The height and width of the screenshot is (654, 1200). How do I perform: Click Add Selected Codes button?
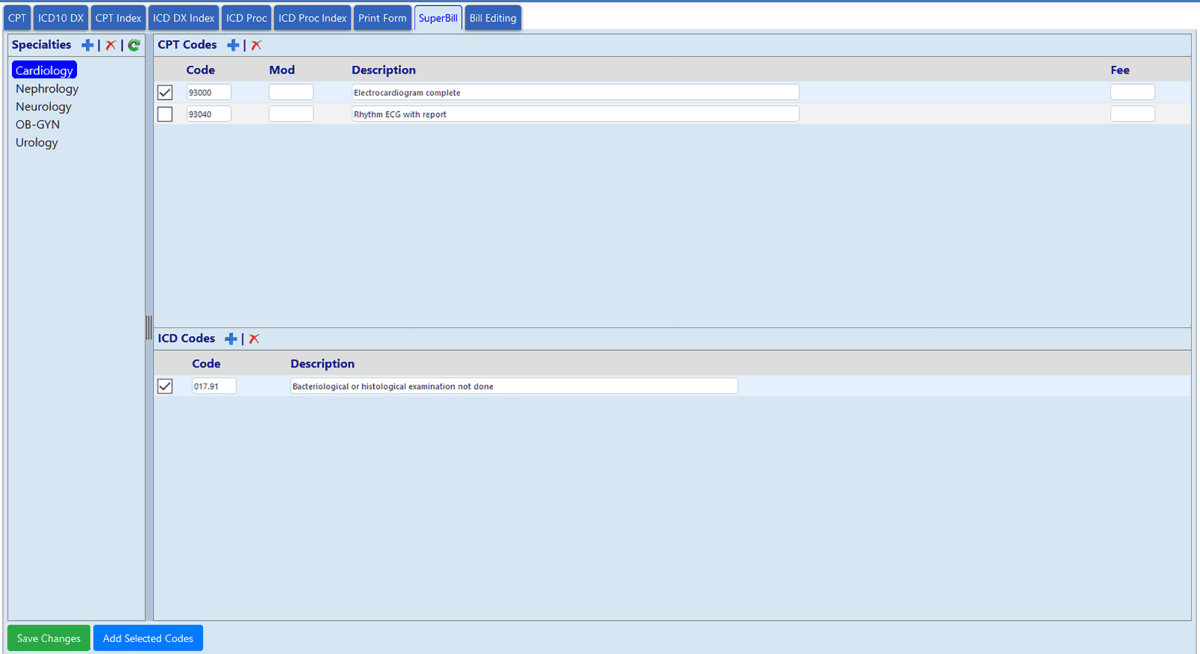pyautogui.click(x=148, y=638)
